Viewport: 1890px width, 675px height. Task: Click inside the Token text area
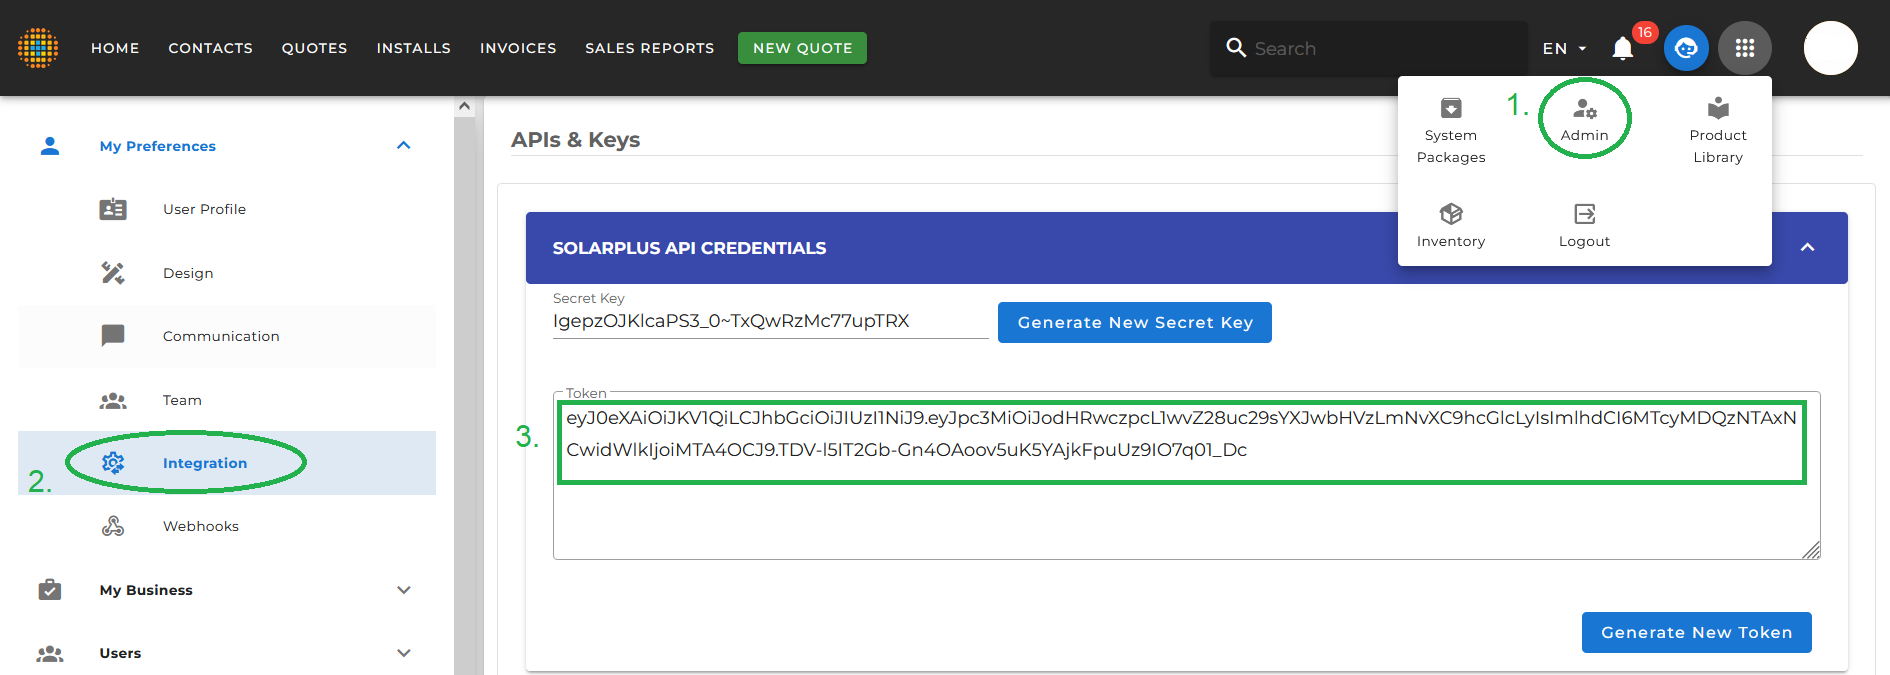pyautogui.click(x=1186, y=476)
